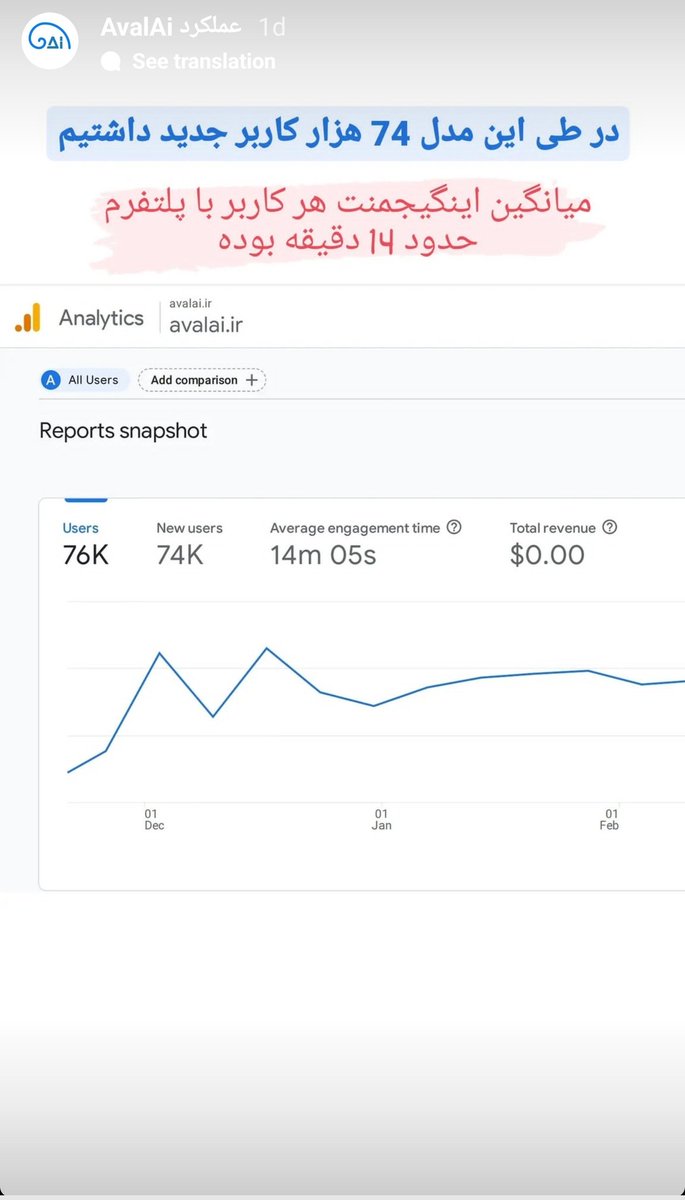Image resolution: width=685 pixels, height=1200 pixels.
Task: Click the plus icon in Add comparison
Action: [x=252, y=380]
